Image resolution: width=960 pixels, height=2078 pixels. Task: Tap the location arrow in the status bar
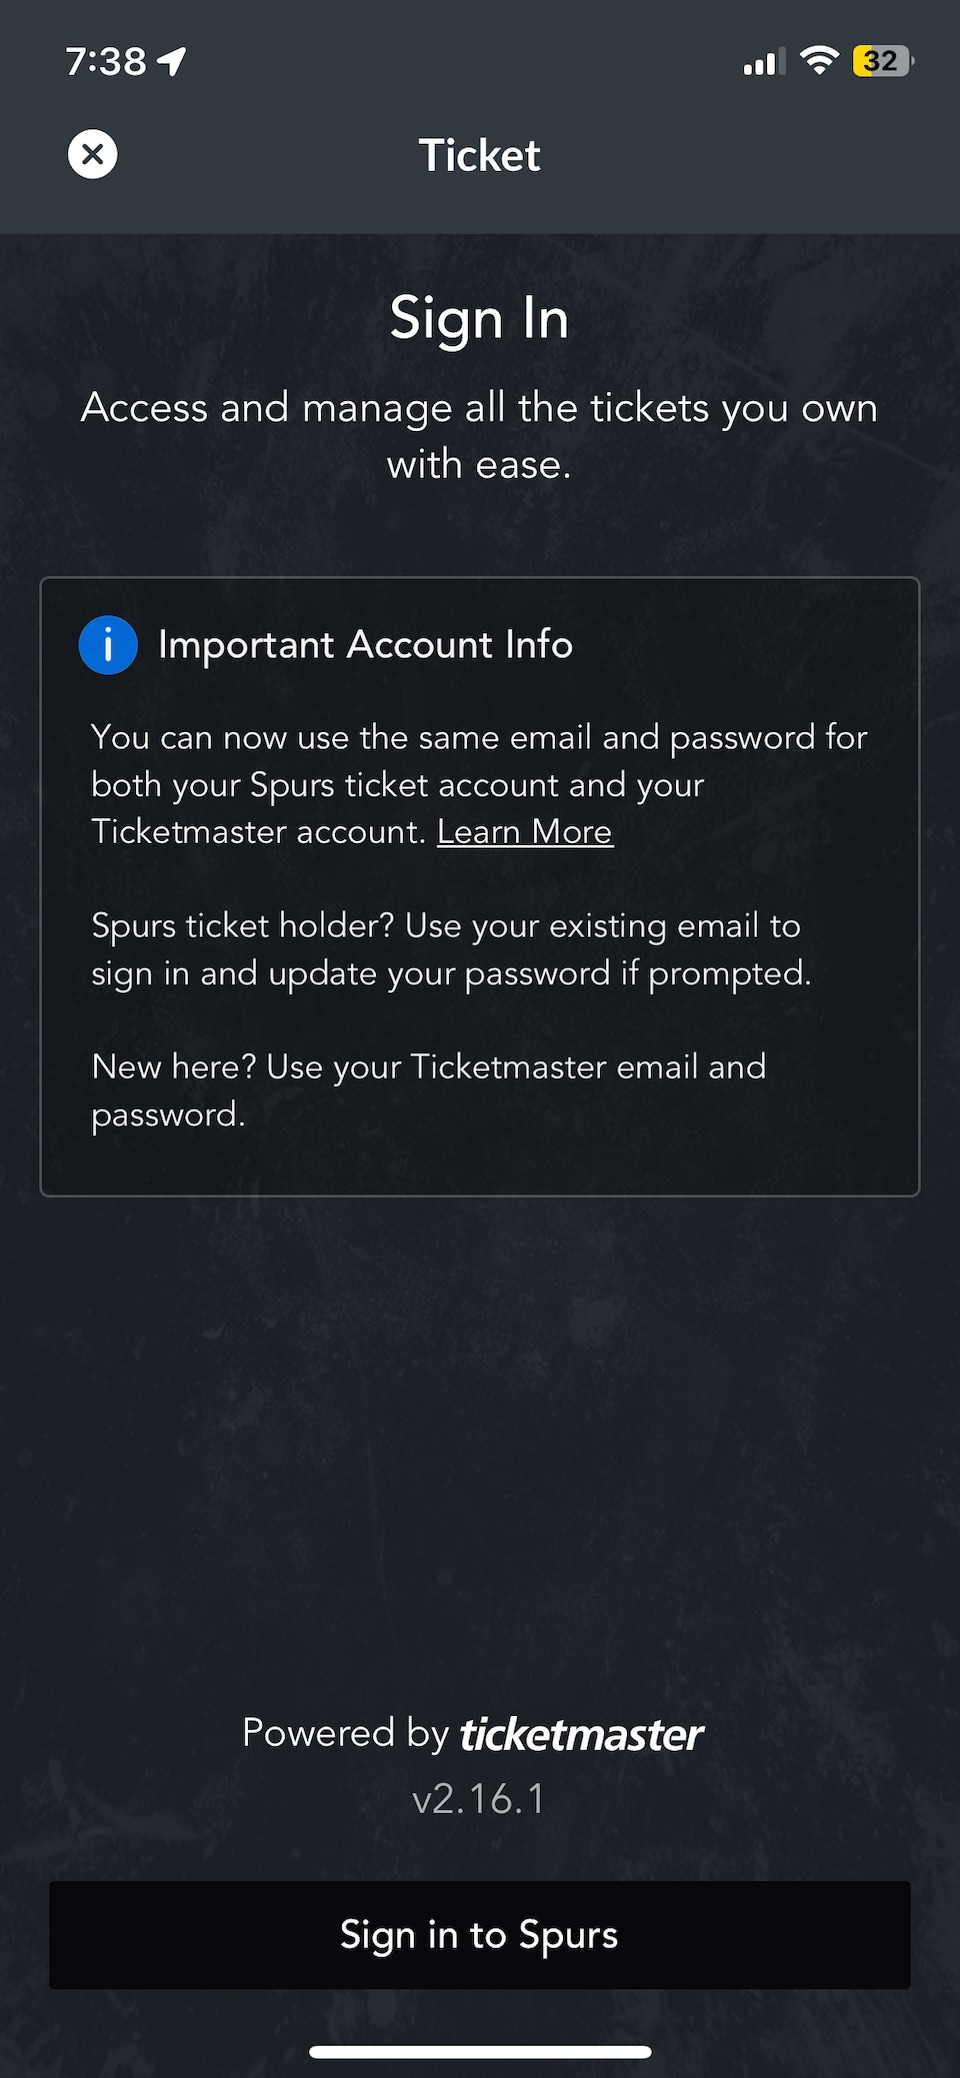(x=172, y=60)
